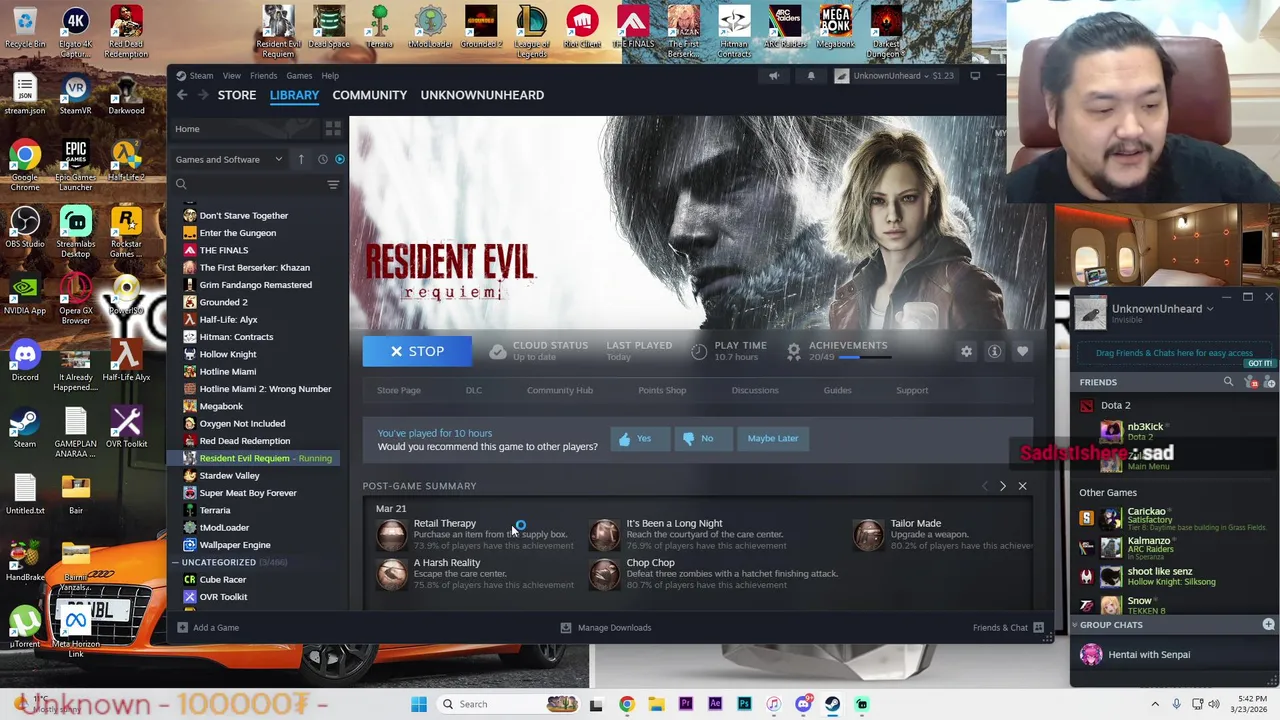
Task: Open friends list status dropdown chevron
Action: point(1210,309)
